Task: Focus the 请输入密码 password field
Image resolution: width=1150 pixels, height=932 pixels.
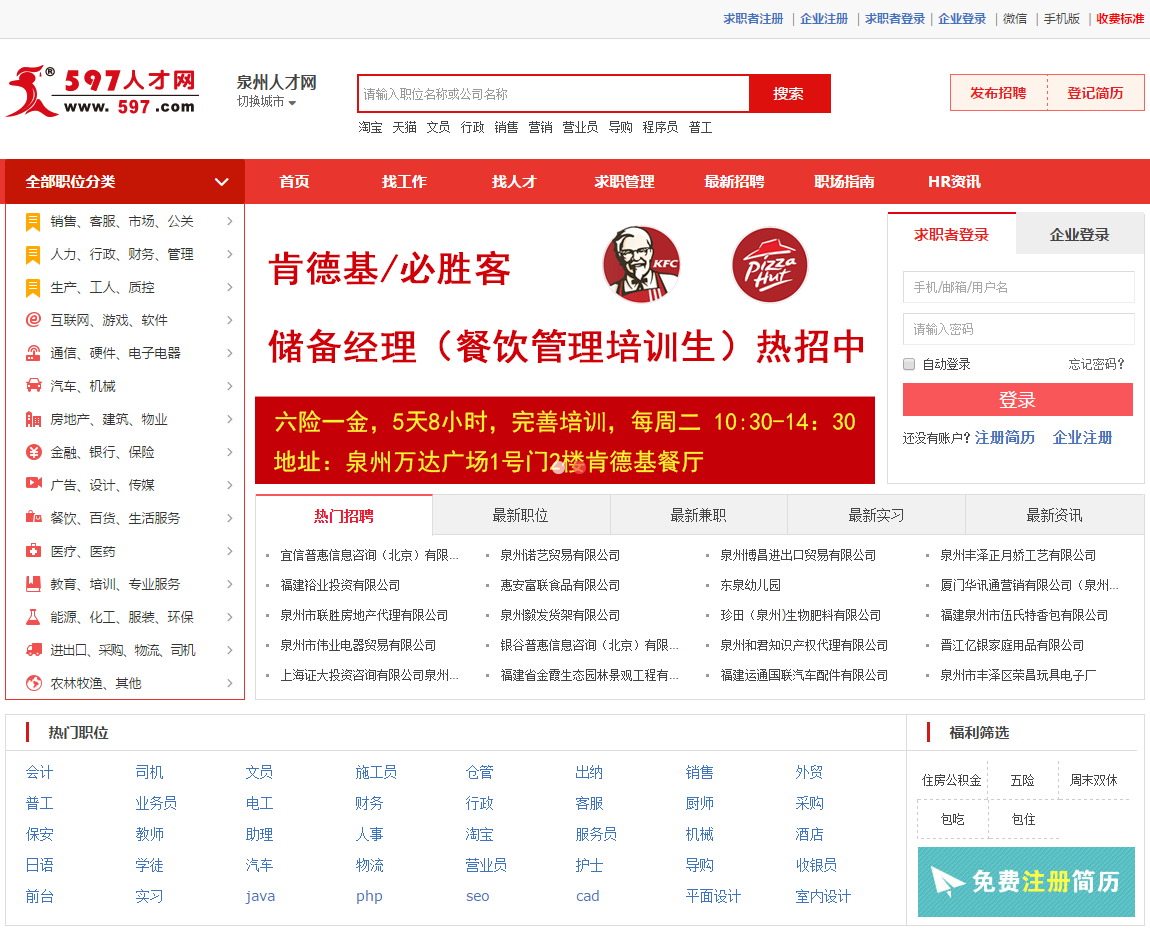Action: tap(1019, 329)
